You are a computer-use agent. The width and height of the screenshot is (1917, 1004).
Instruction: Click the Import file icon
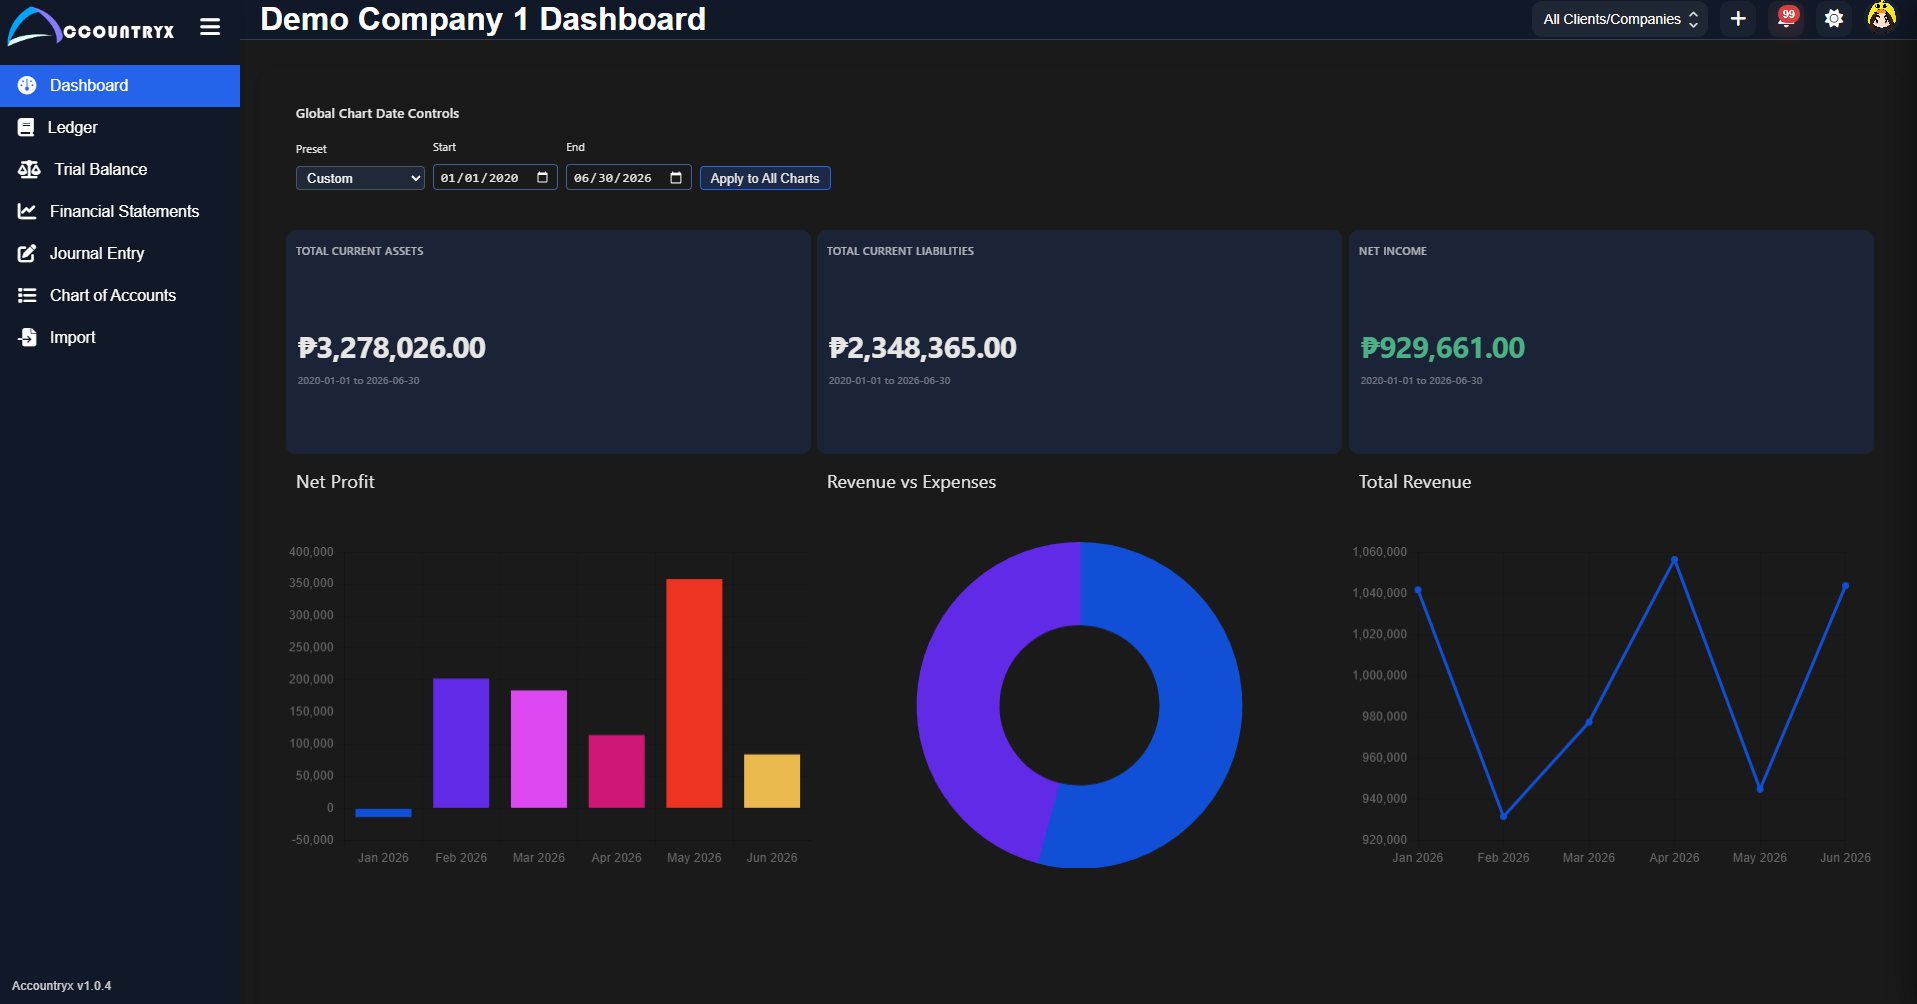coord(27,337)
